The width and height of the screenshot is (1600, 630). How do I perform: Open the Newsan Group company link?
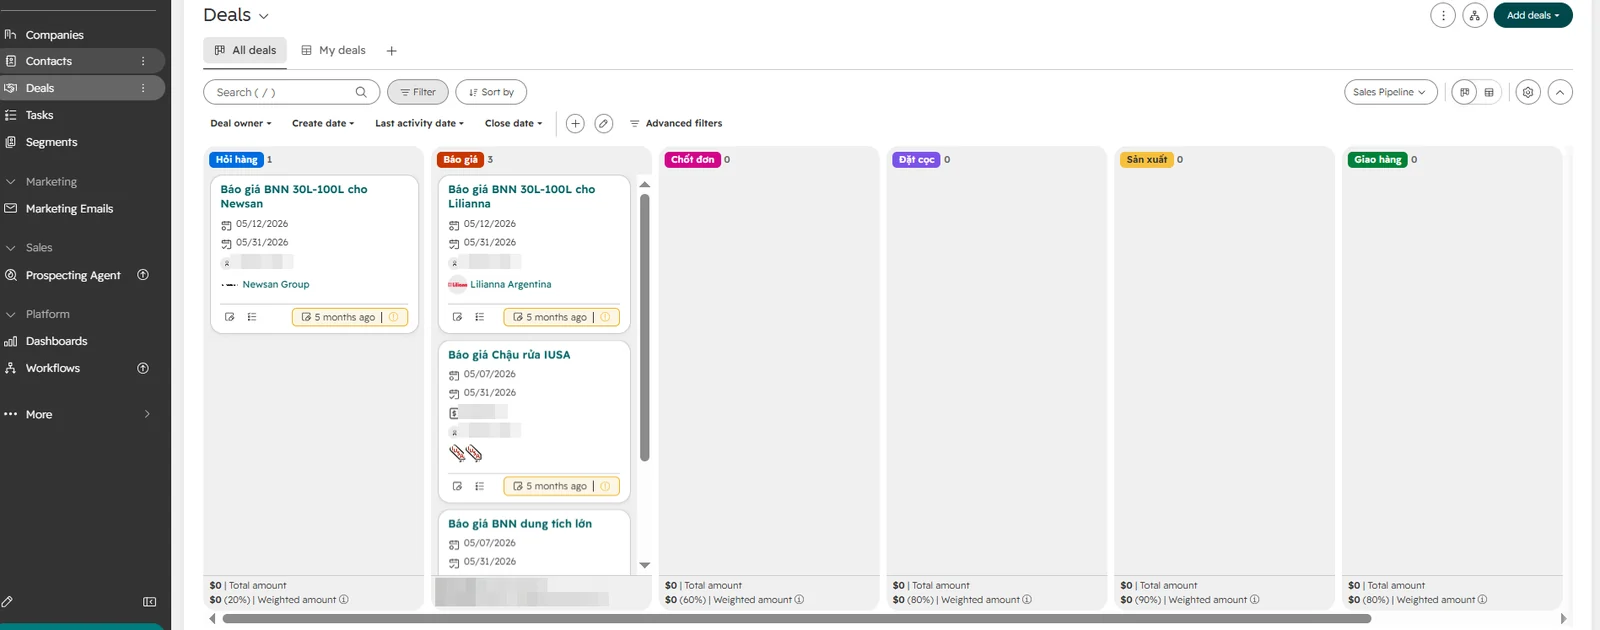click(276, 285)
